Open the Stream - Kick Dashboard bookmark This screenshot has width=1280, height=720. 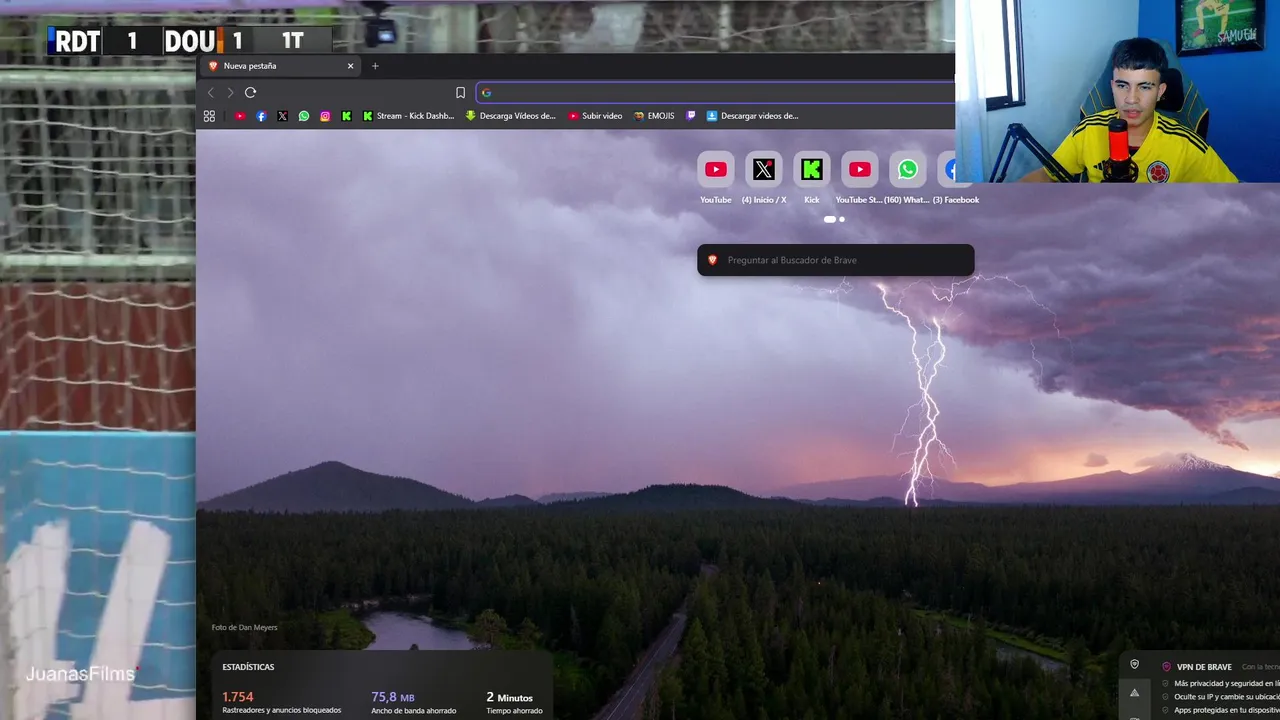(408, 116)
